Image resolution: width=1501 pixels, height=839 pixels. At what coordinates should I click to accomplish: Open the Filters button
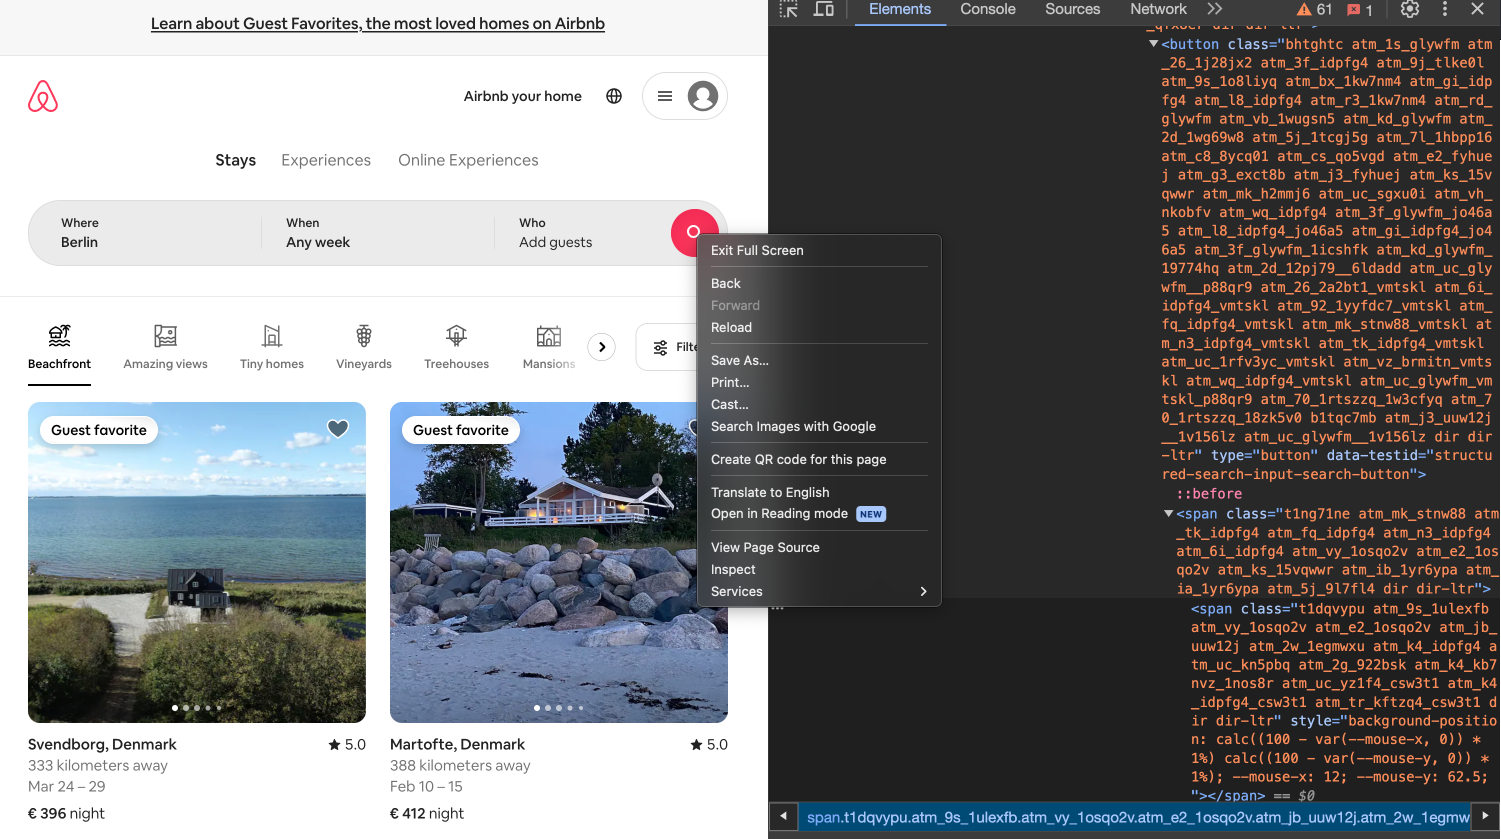[x=675, y=347]
